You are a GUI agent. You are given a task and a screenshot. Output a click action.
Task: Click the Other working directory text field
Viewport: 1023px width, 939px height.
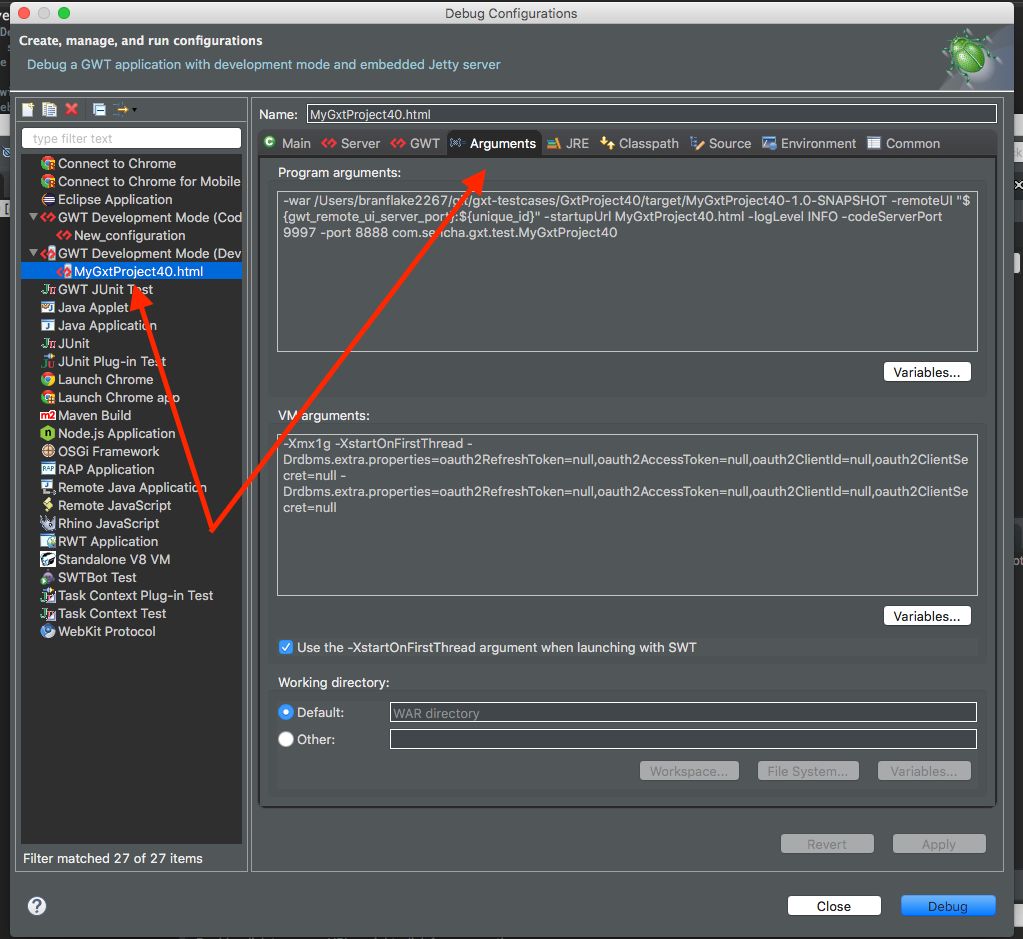(683, 739)
